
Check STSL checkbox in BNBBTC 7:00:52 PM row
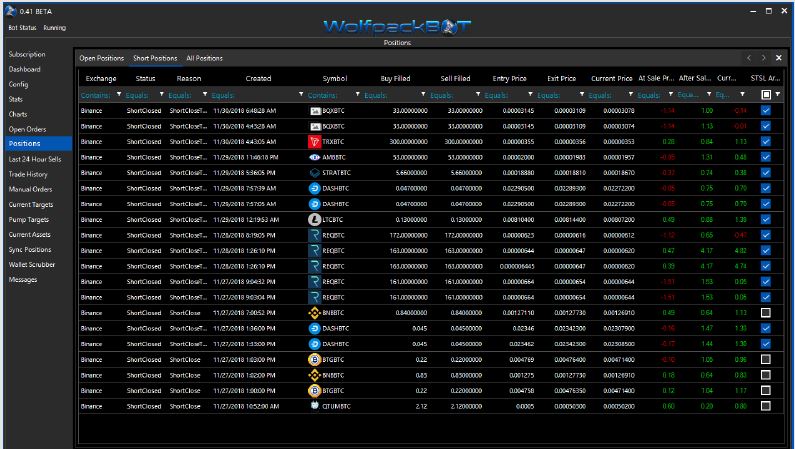pos(766,313)
